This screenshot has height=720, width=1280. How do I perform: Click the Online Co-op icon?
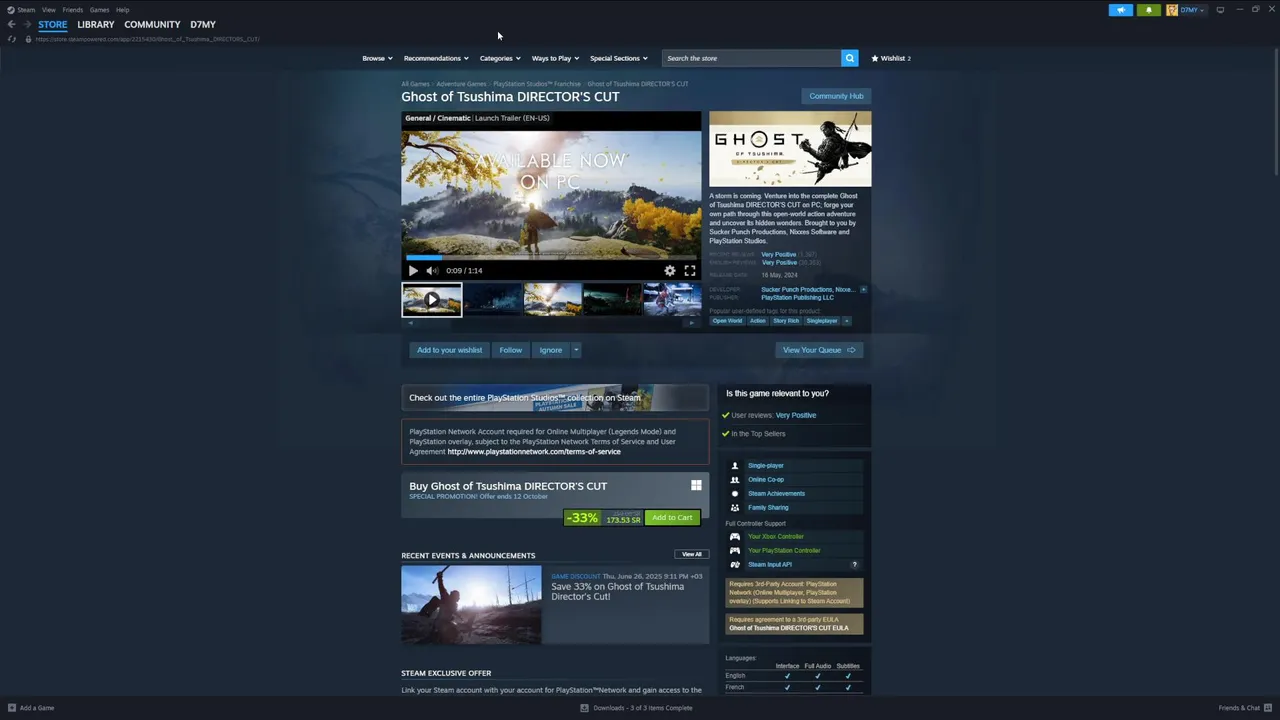[x=735, y=479]
